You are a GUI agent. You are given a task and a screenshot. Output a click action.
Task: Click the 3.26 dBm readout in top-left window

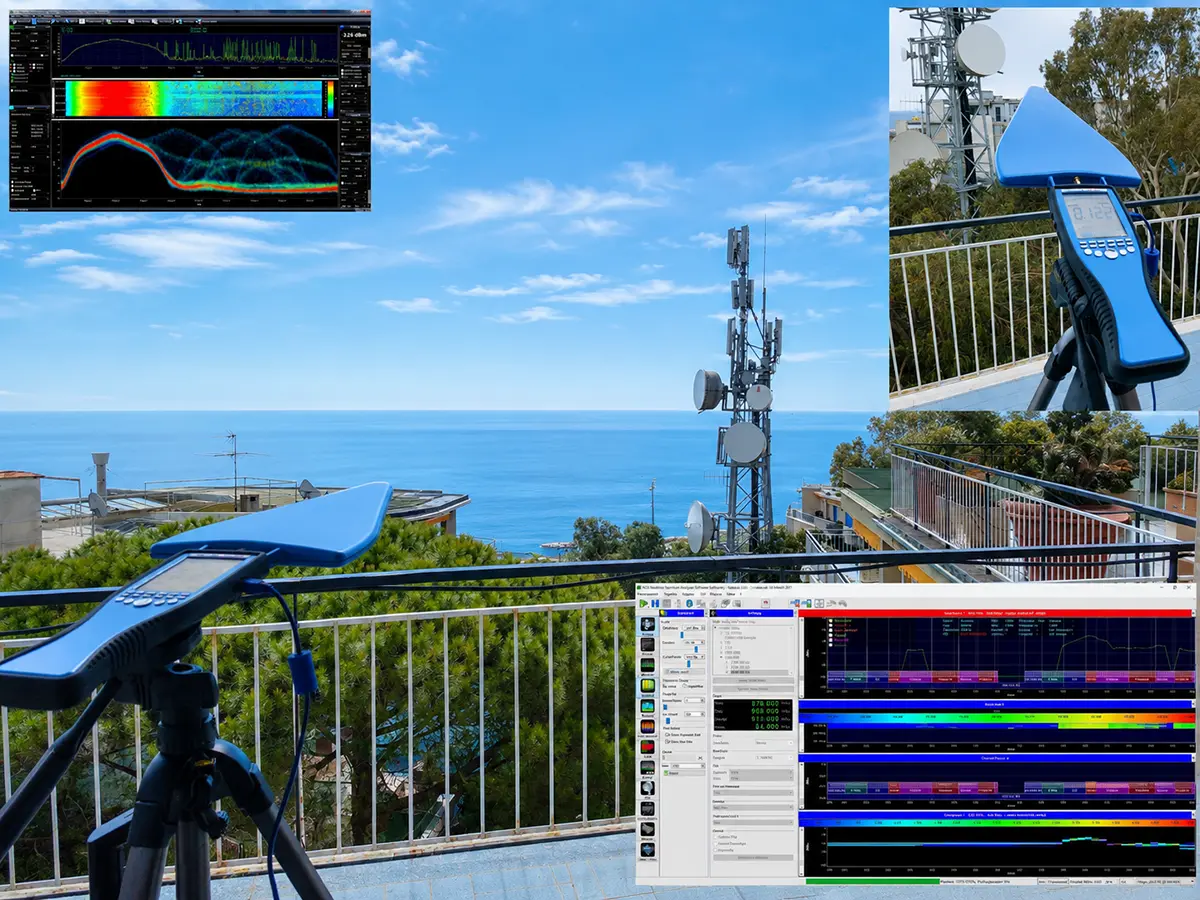(355, 35)
